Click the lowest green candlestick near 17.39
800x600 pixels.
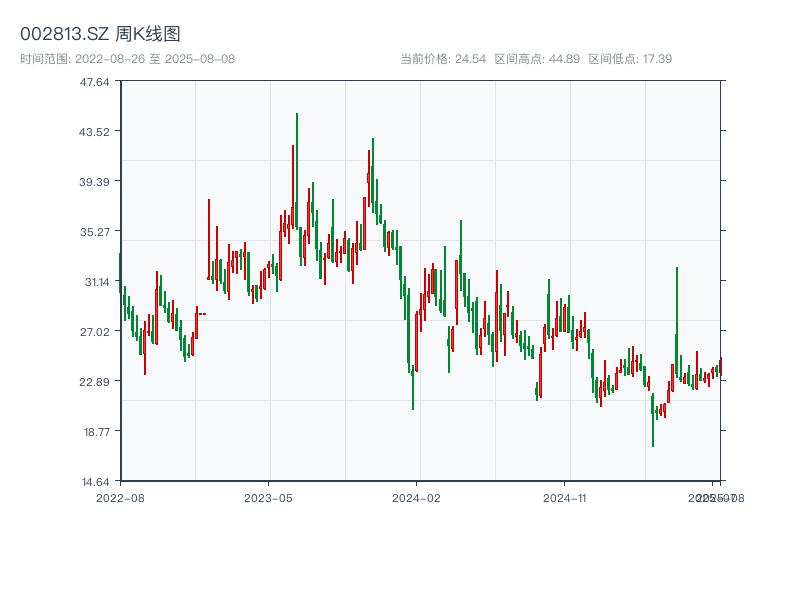(653, 420)
